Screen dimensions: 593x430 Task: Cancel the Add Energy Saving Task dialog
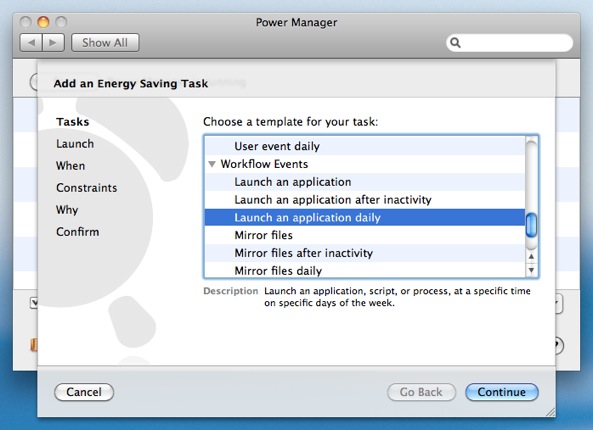(84, 392)
